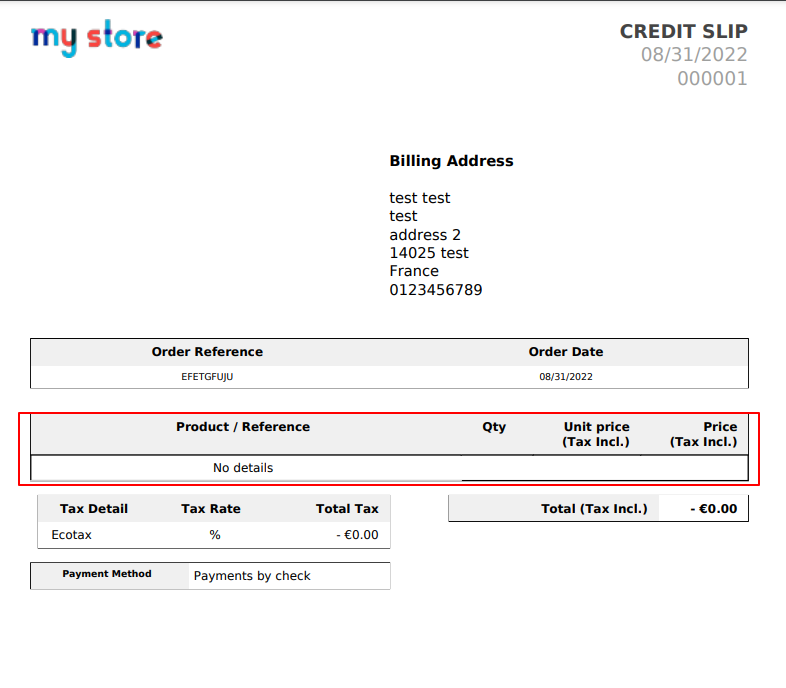Click the Ecotax total '- €0.00'
This screenshot has height=688, width=786.
357,535
